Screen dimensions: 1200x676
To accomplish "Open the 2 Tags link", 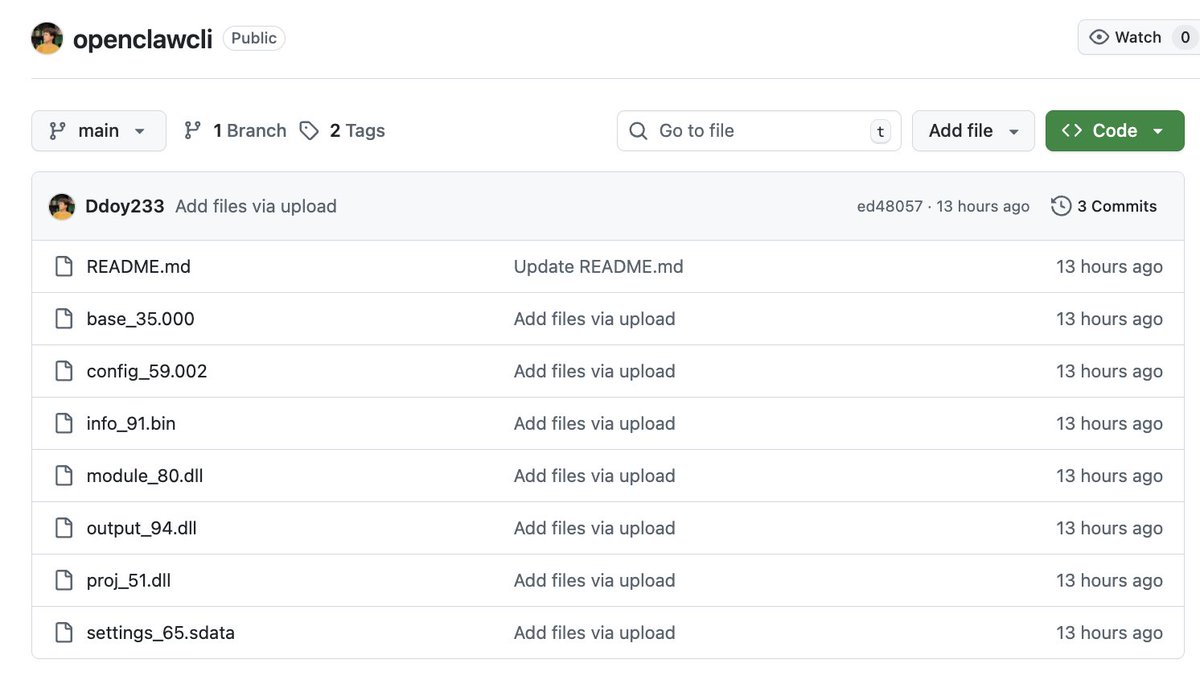I will tap(357, 131).
